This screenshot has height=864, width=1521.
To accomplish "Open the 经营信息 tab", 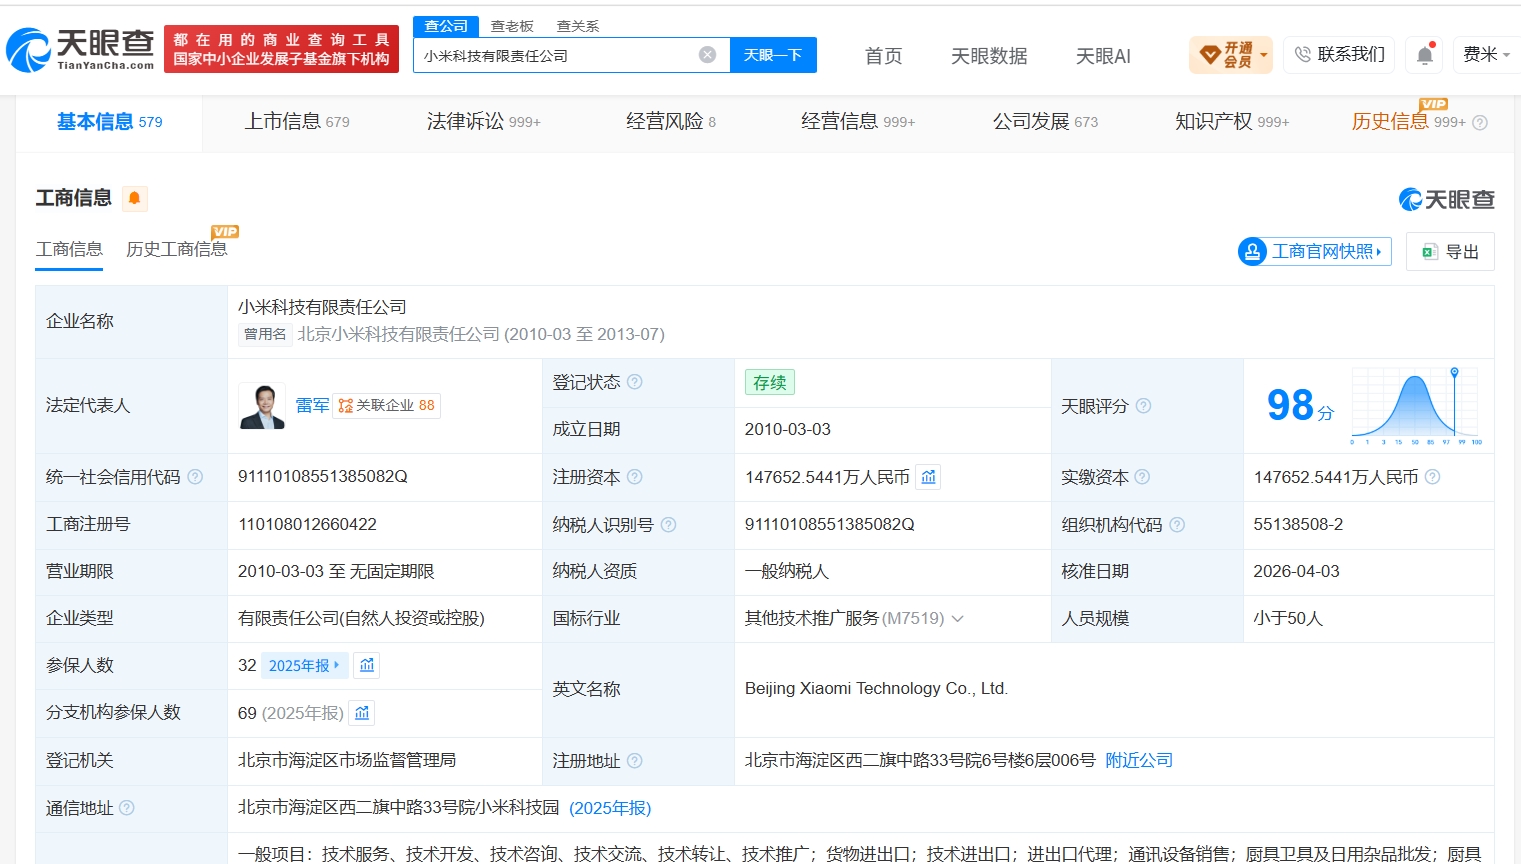I will pyautogui.click(x=858, y=122).
